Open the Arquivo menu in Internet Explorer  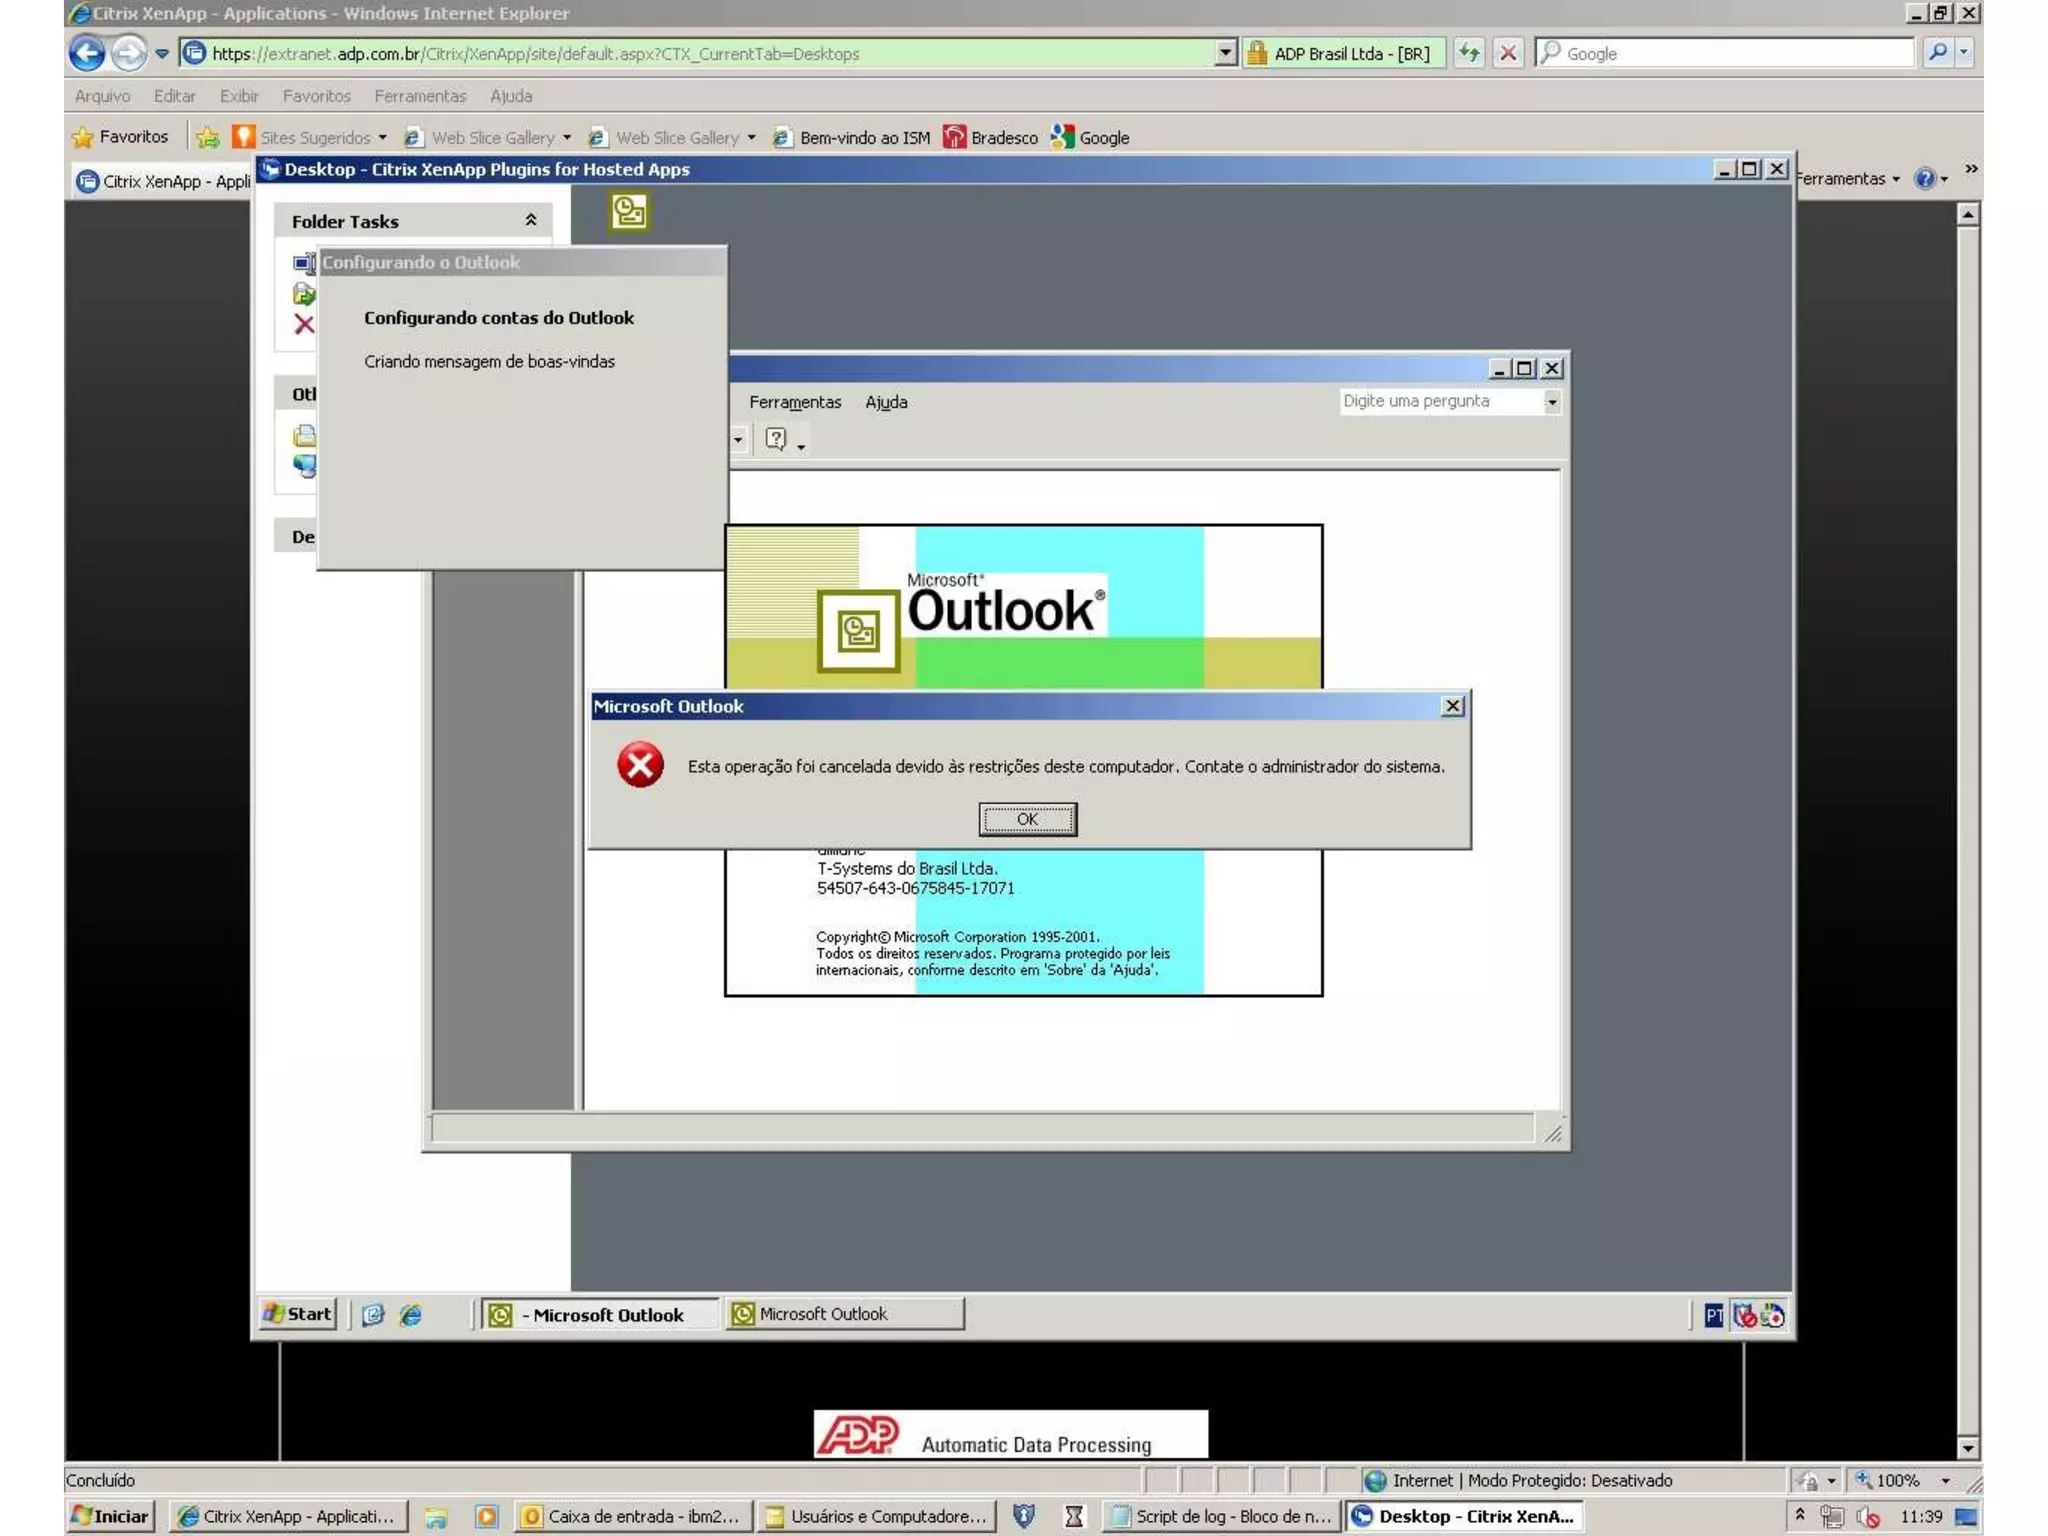click(x=102, y=96)
